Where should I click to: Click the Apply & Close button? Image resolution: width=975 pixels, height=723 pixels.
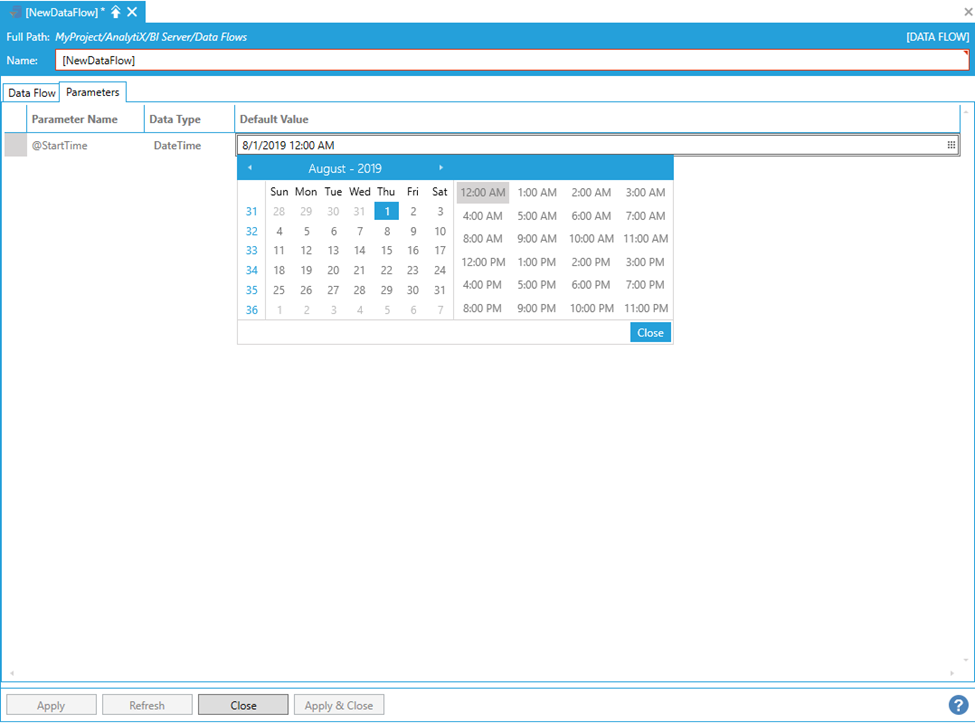[339, 705]
